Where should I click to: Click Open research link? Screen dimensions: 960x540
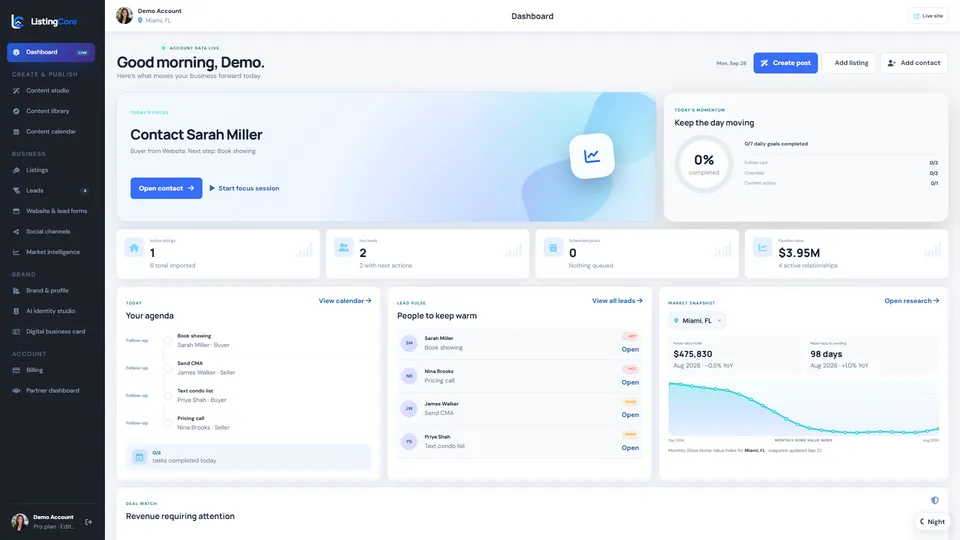912,301
